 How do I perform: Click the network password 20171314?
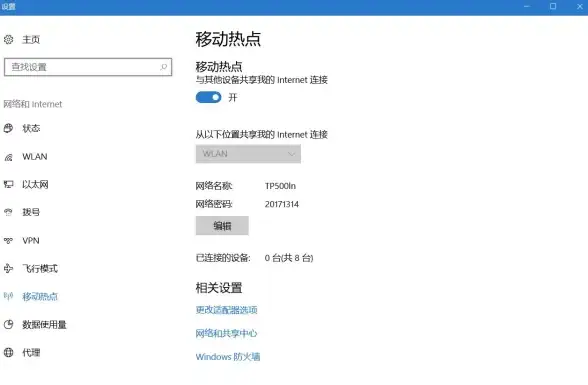[x=282, y=204]
